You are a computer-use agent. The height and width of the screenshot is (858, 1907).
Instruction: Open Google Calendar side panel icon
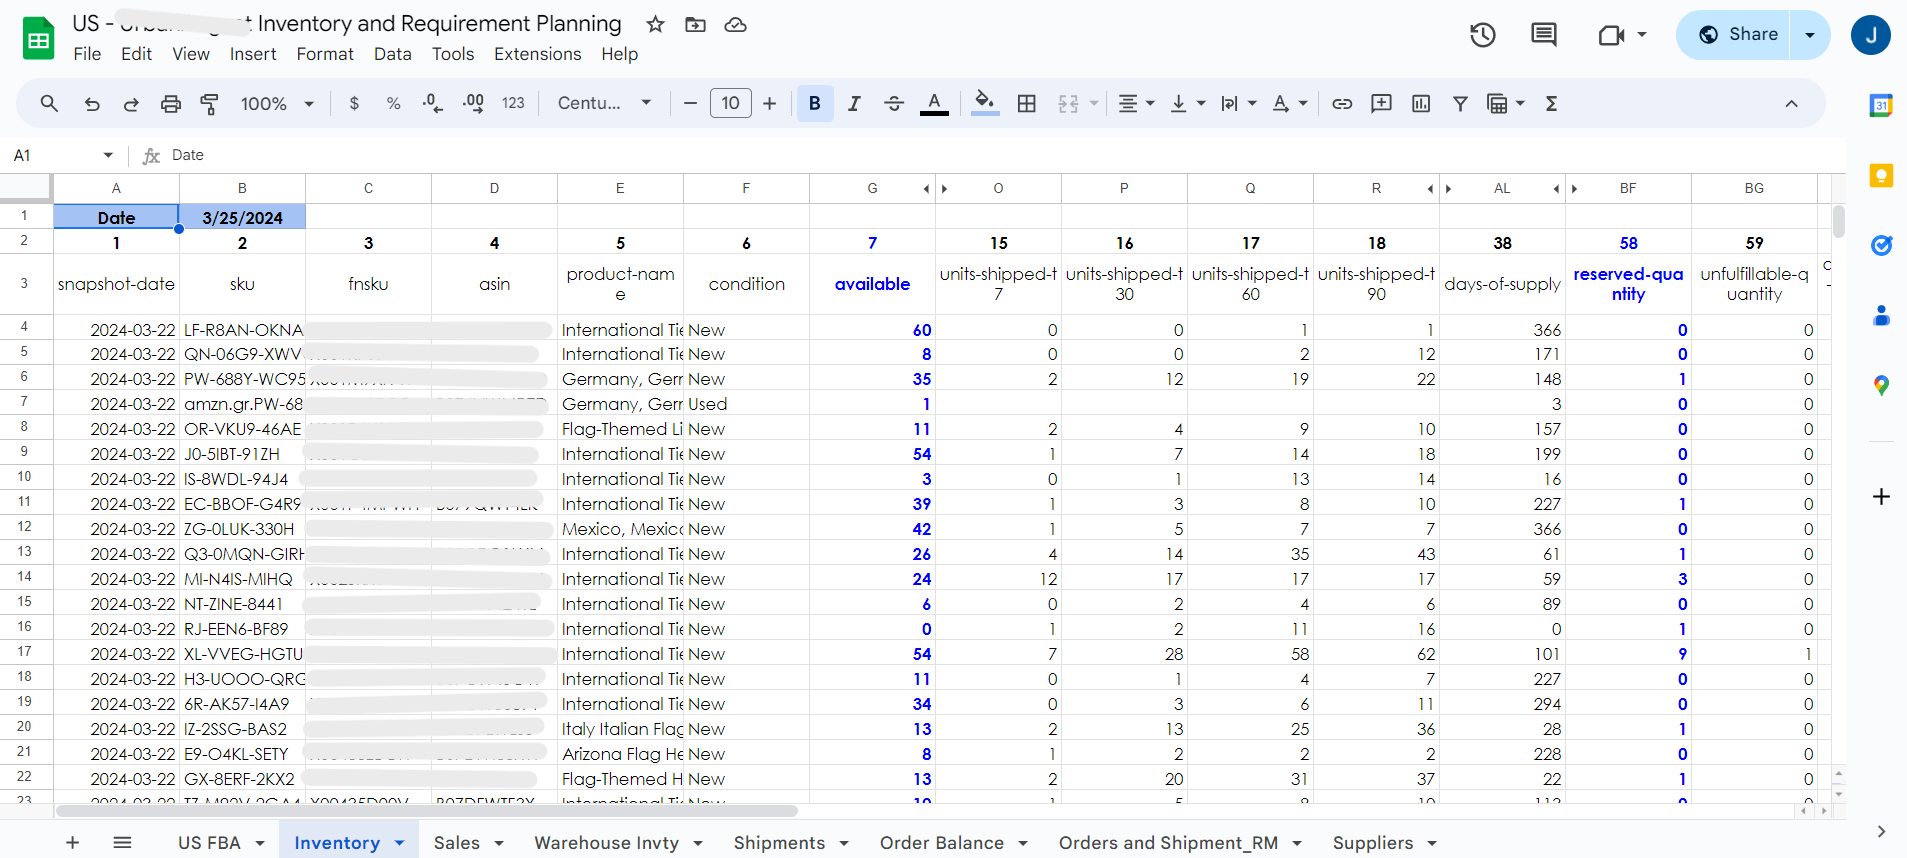pyautogui.click(x=1881, y=105)
